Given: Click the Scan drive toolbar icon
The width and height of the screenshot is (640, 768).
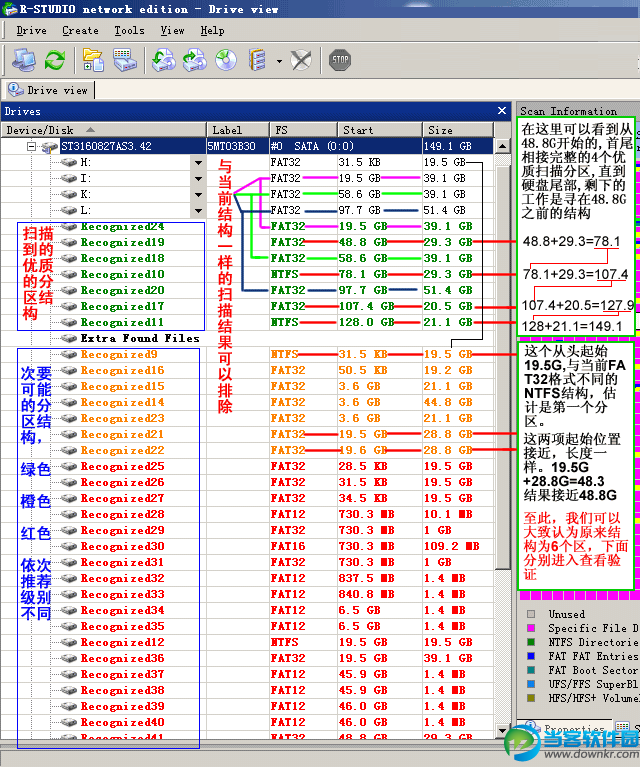Looking at the screenshot, I should [x=125, y=60].
